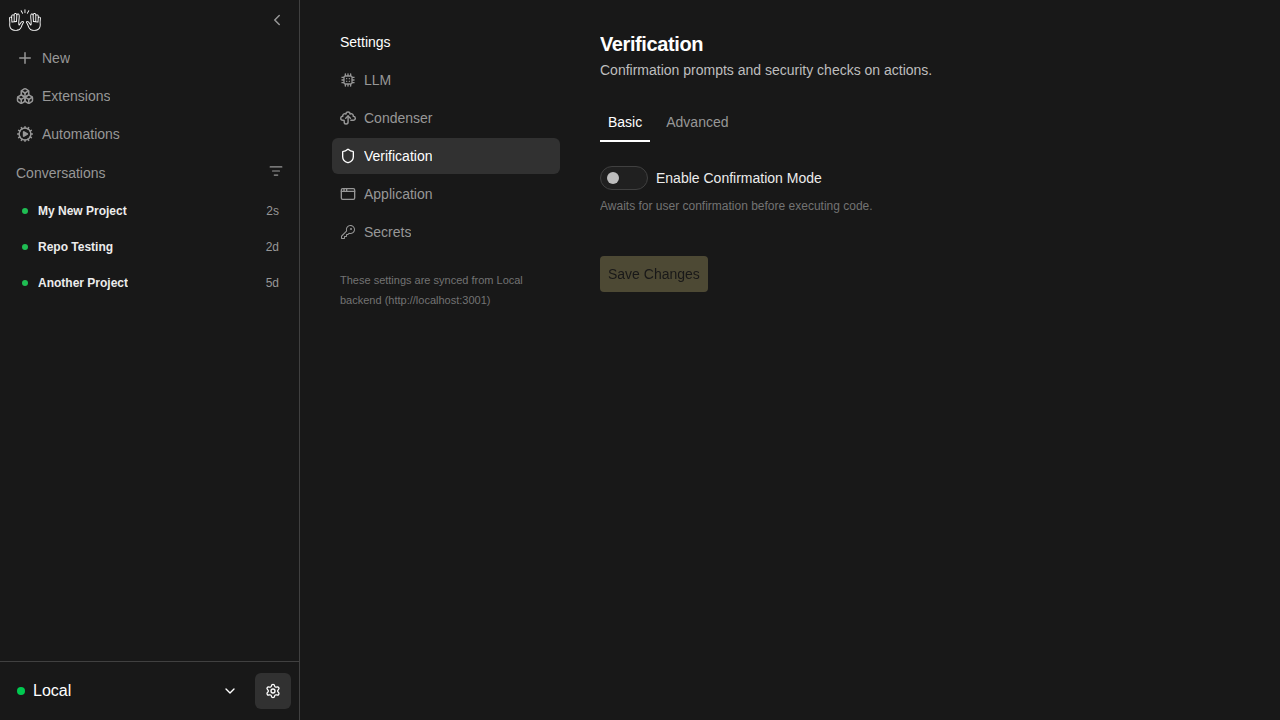Open the Extensions page
Screen dimensions: 1280x720
pos(150,96)
